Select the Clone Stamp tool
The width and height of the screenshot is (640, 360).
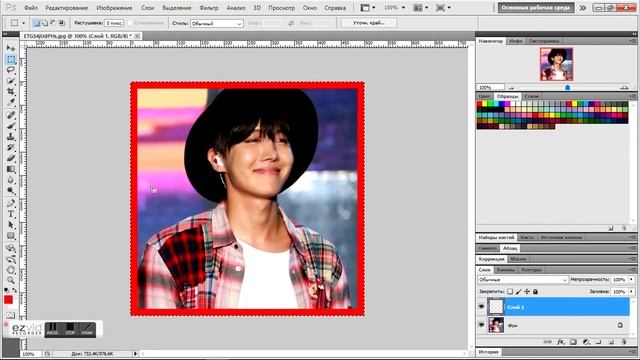[x=11, y=137]
